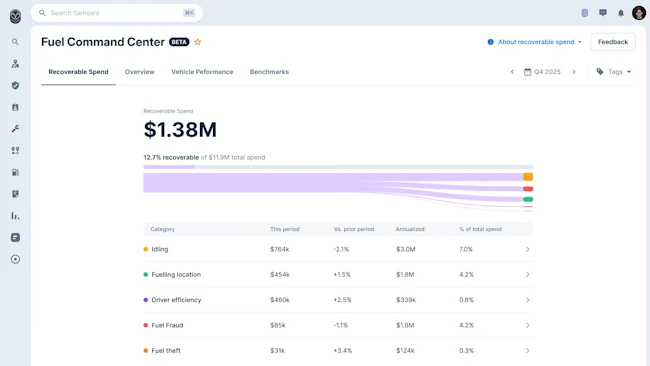Image resolution: width=650 pixels, height=366 pixels.
Task: Open the map location icon in sidebar
Action: pyautogui.click(x=15, y=63)
